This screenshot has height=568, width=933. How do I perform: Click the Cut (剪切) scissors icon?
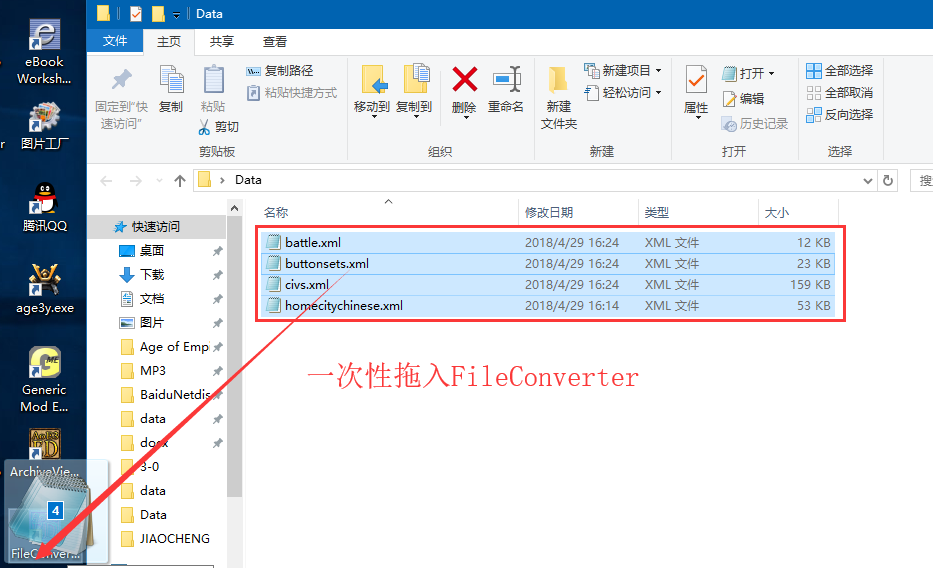205,127
